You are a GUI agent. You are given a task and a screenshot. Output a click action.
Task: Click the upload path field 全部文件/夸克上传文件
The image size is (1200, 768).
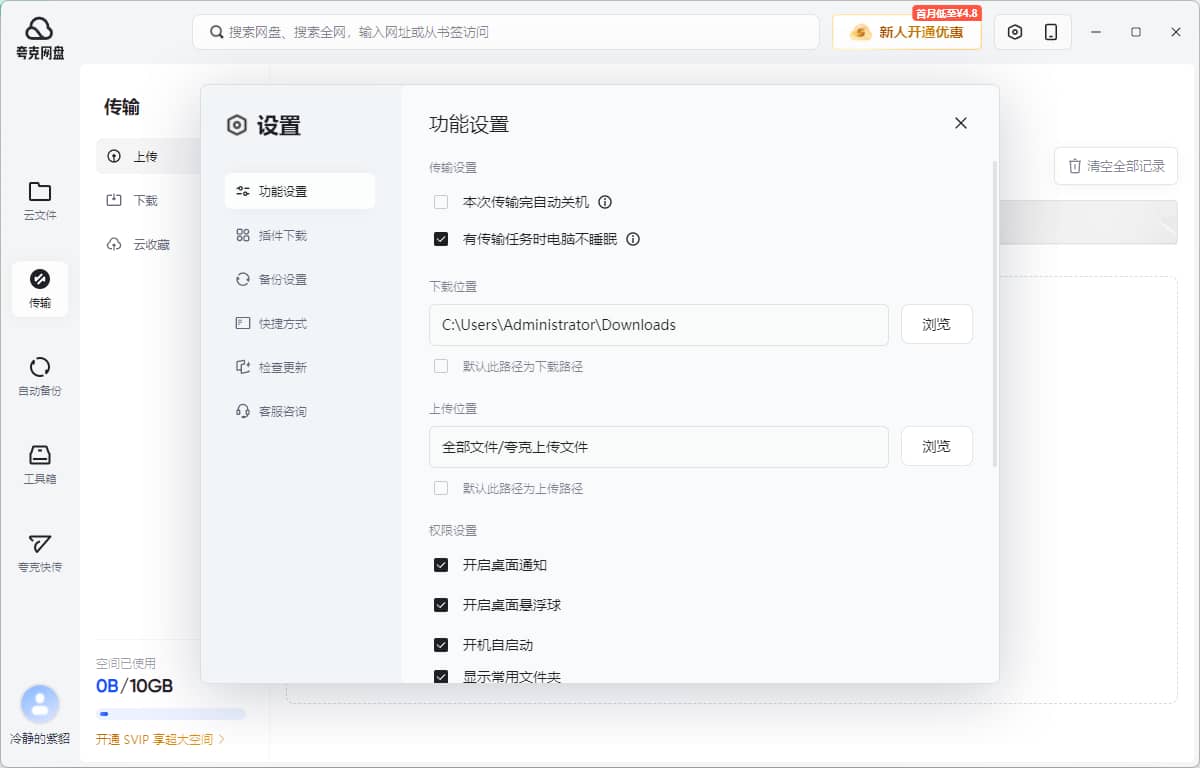coord(659,447)
